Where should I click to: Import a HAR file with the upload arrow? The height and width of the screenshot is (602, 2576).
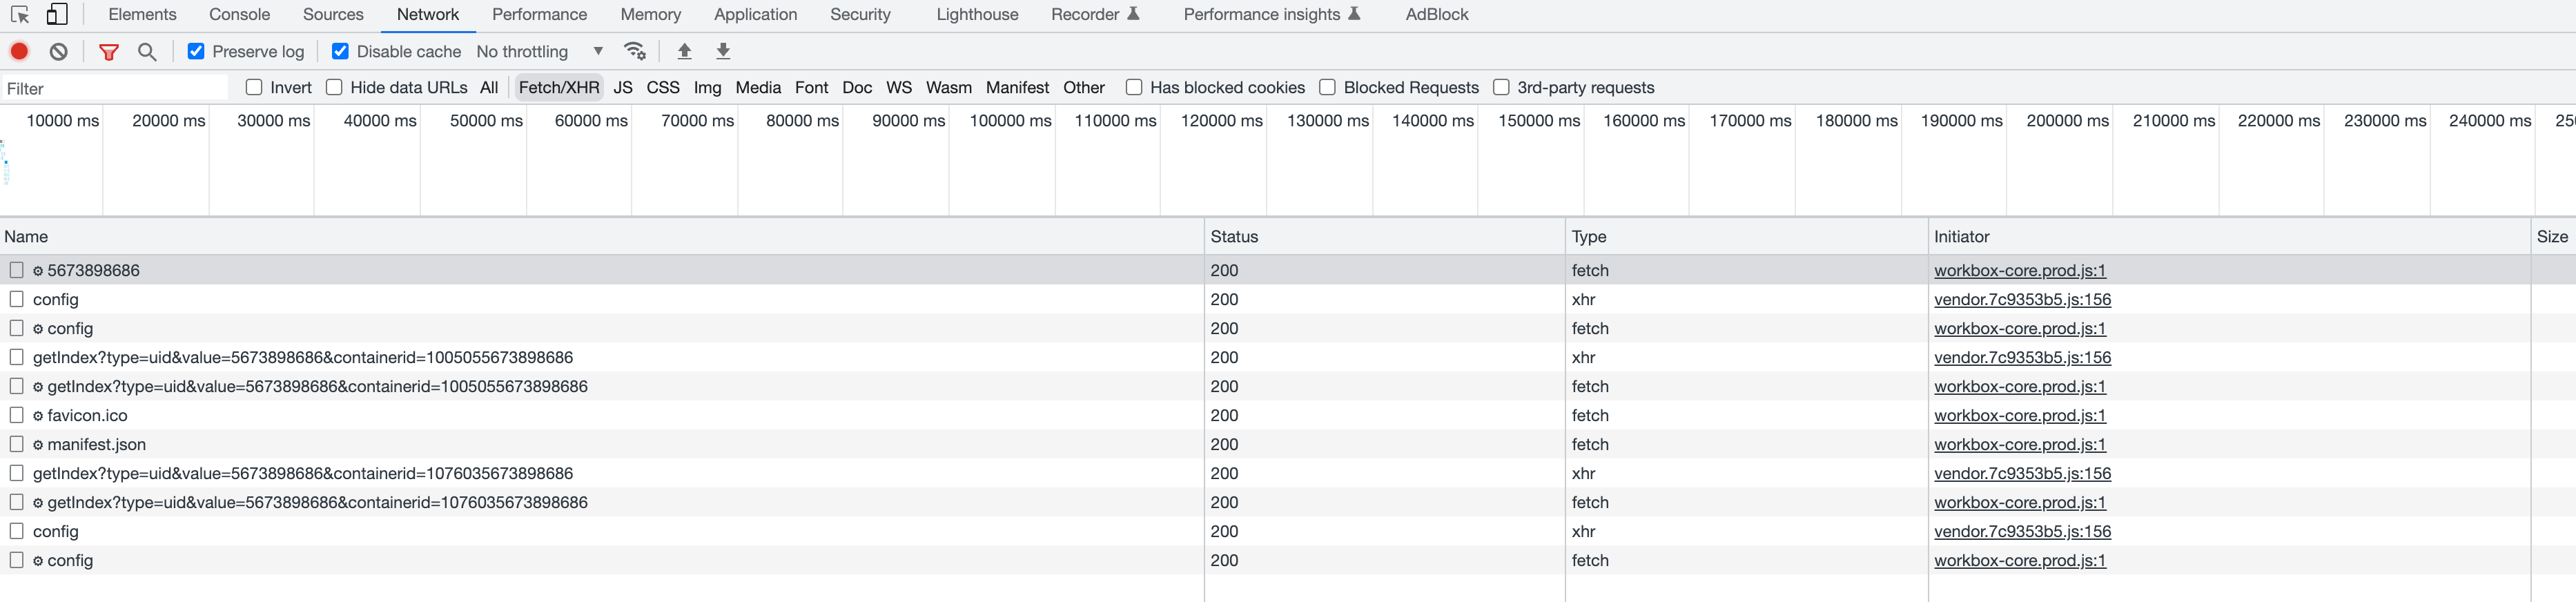(x=684, y=51)
